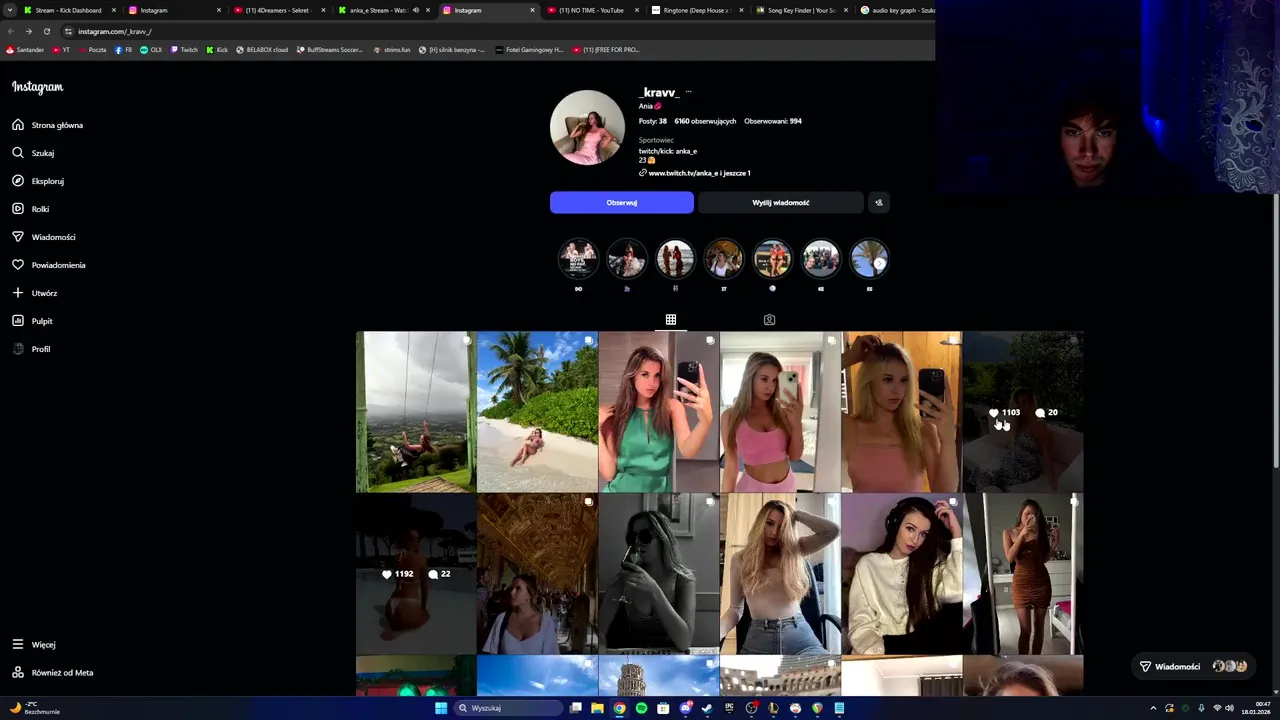The image size is (1280, 720).
Task: Open Santander bookmark
Action: 25,49
